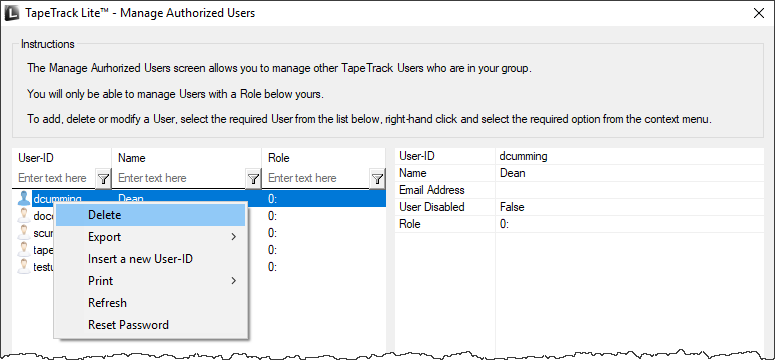Click the dcumming user avatar icon
The width and height of the screenshot is (775, 360).
(23, 199)
